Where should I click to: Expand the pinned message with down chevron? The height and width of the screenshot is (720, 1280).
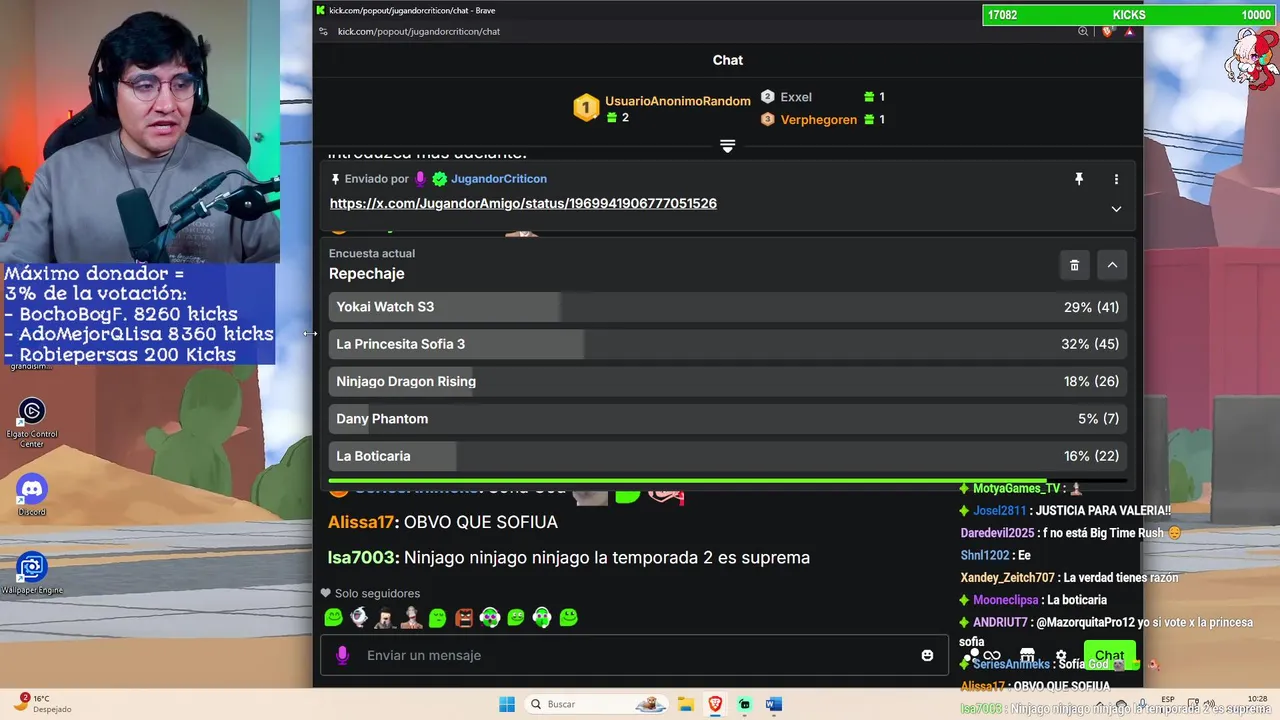tap(1116, 209)
